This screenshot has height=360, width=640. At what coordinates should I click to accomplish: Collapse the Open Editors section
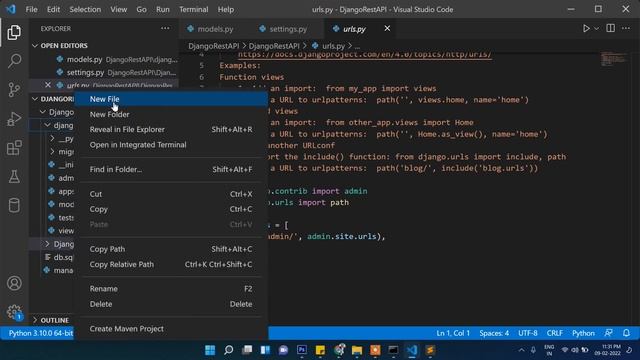point(35,46)
